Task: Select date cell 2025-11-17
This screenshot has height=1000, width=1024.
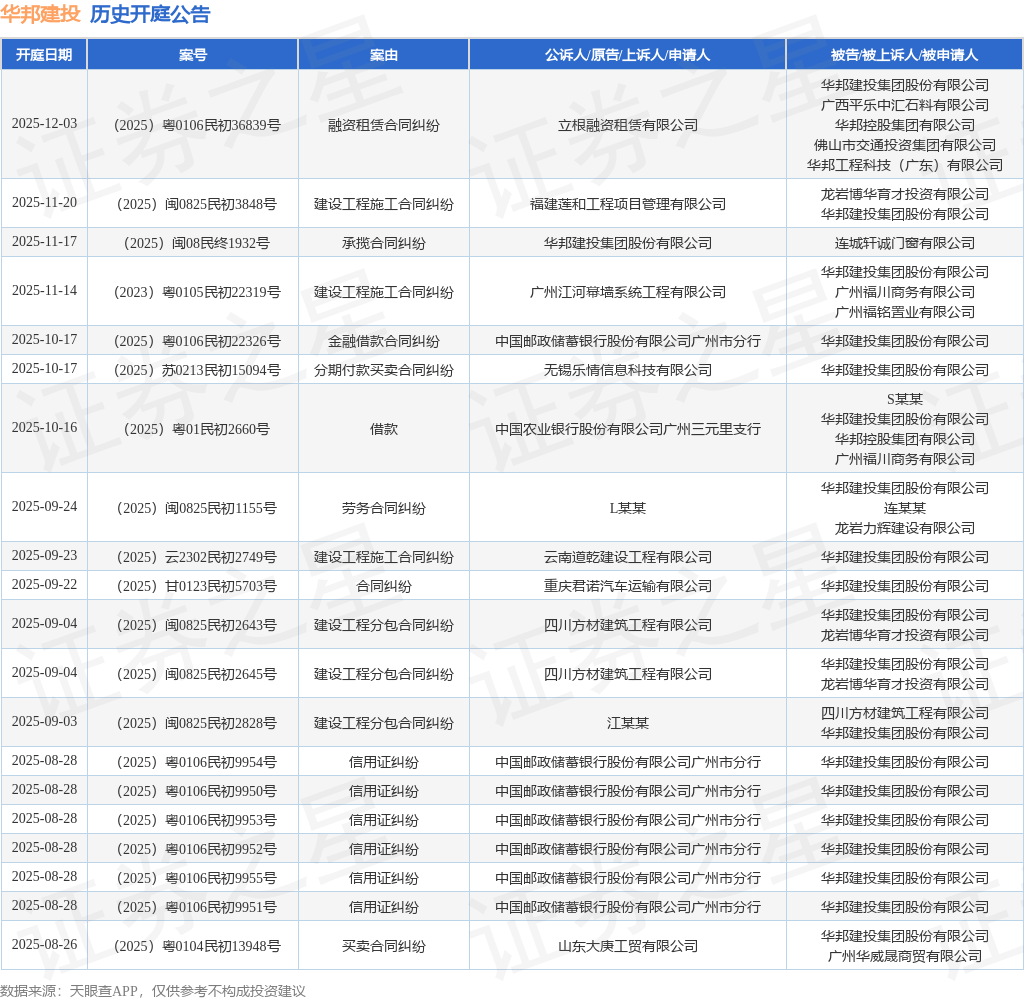Action: coord(44,242)
